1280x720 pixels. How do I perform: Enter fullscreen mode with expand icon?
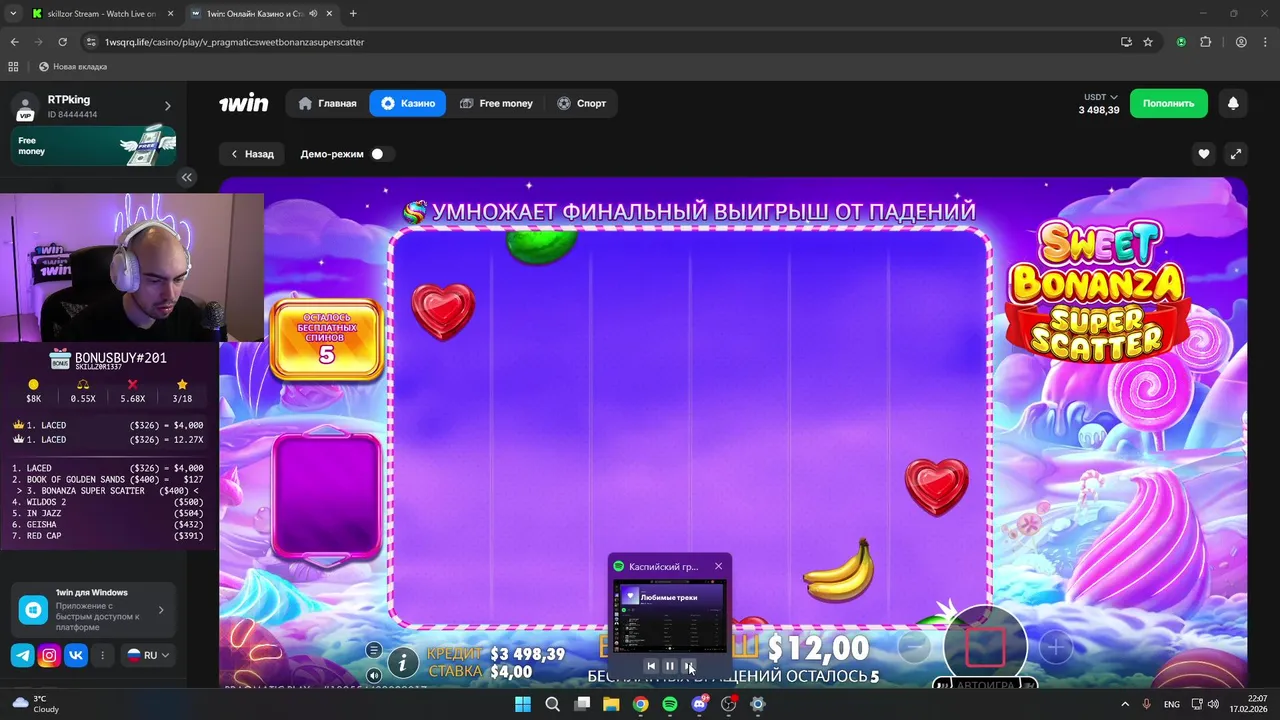1236,154
